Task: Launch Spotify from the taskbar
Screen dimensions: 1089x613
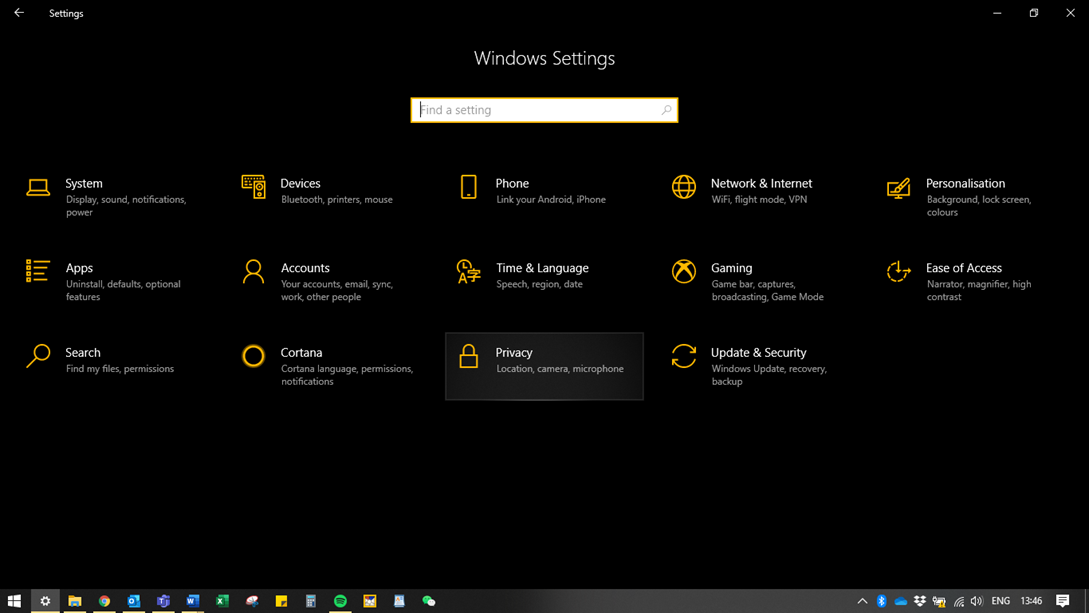Action: tap(340, 601)
